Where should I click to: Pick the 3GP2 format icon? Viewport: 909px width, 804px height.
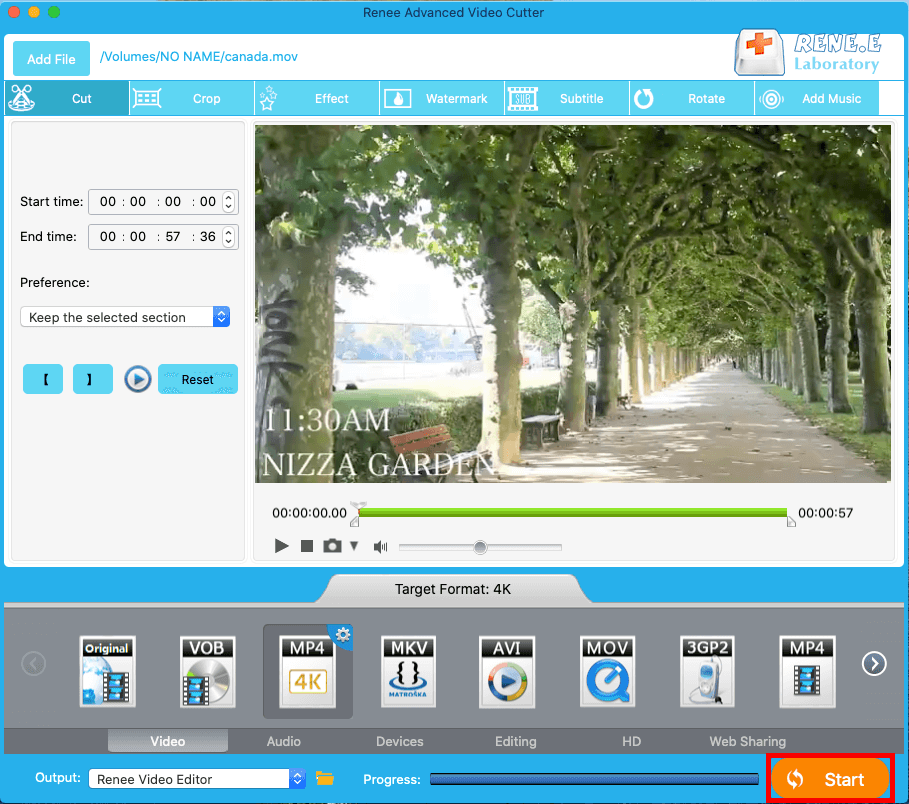pos(707,671)
